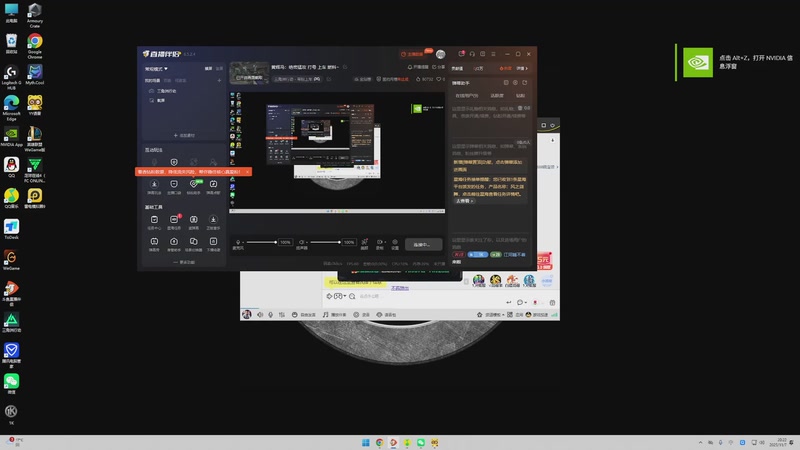Mute the speaker icon next to the second slider
This screenshot has height=450, width=800.
pos(302,242)
